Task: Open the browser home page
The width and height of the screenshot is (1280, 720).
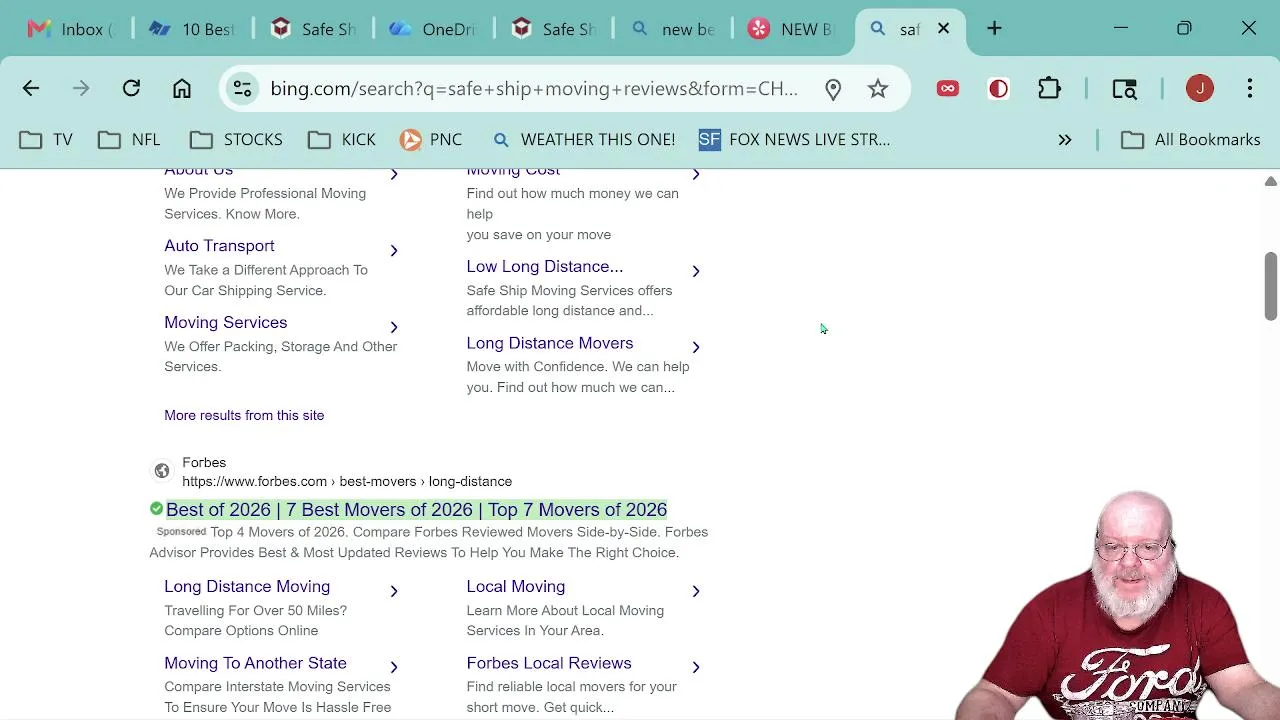Action: pyautogui.click(x=182, y=89)
